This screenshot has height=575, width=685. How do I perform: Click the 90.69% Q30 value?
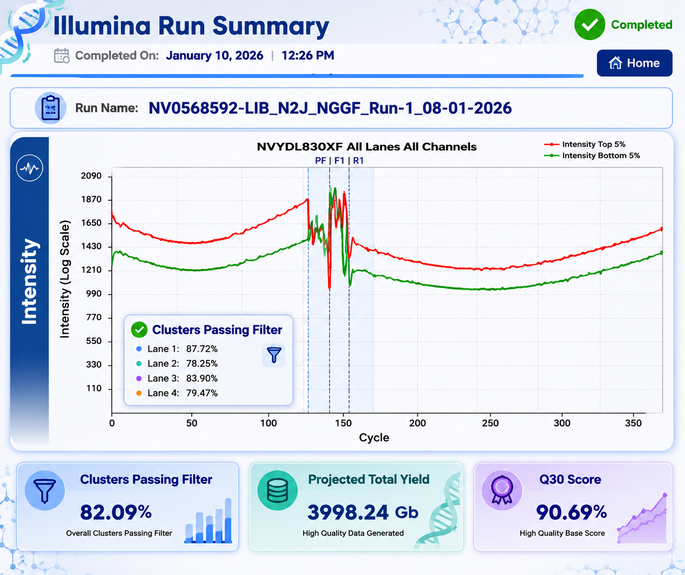pos(571,512)
